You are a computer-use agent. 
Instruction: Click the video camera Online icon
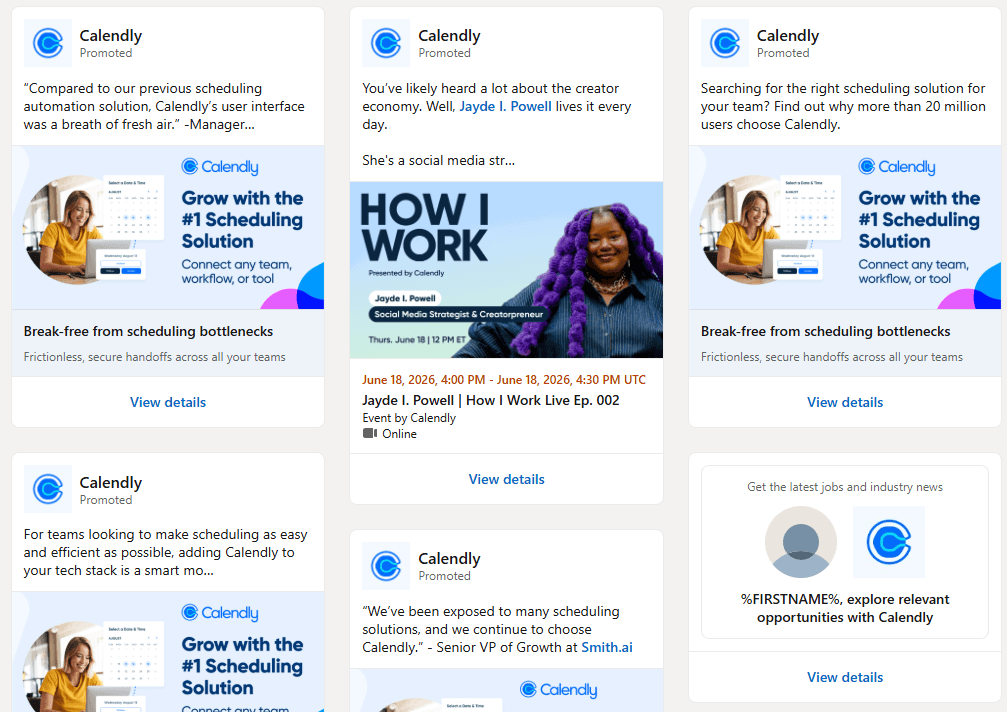click(370, 433)
